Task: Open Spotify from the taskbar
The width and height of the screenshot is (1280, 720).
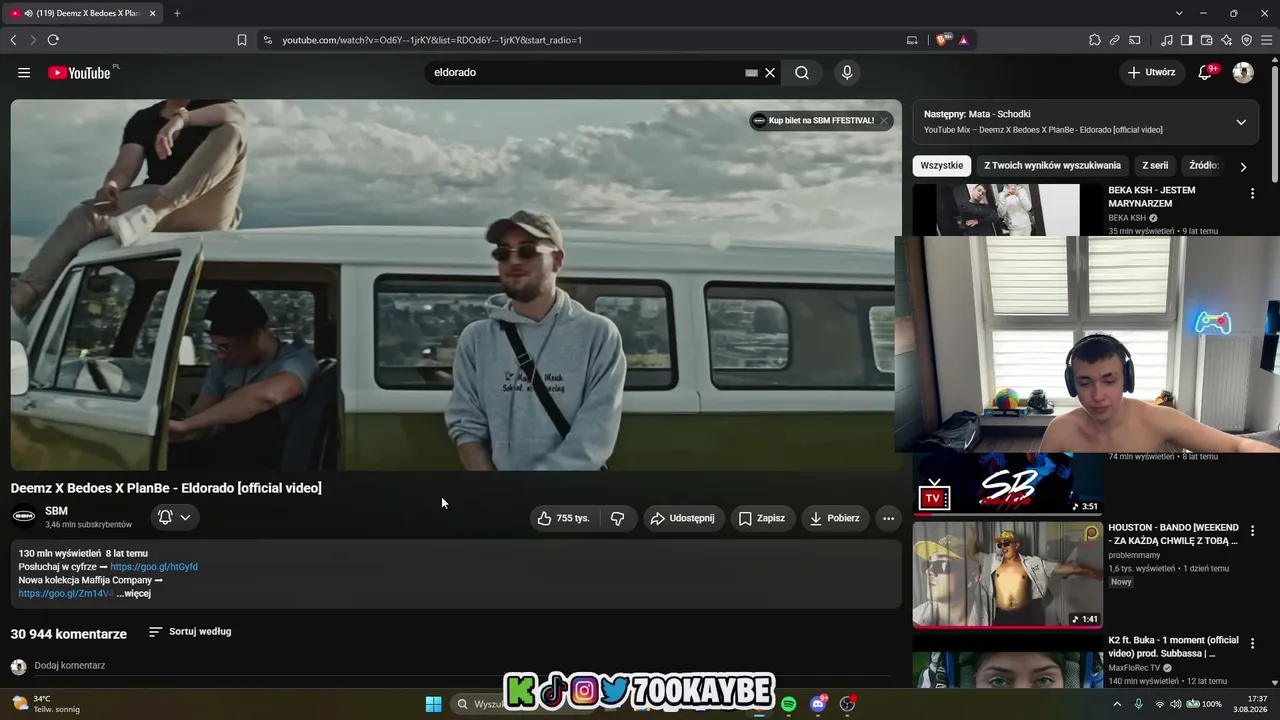Action: coord(789,704)
